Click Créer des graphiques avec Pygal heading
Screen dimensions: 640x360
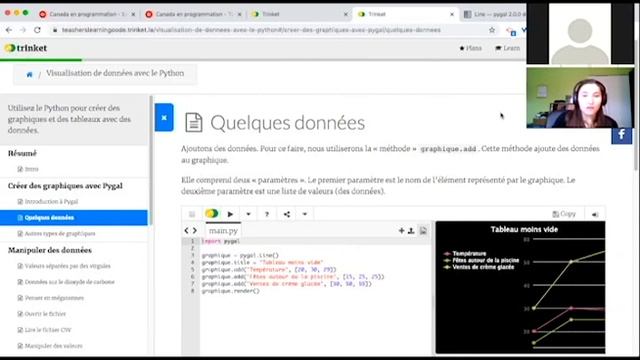[65, 186]
